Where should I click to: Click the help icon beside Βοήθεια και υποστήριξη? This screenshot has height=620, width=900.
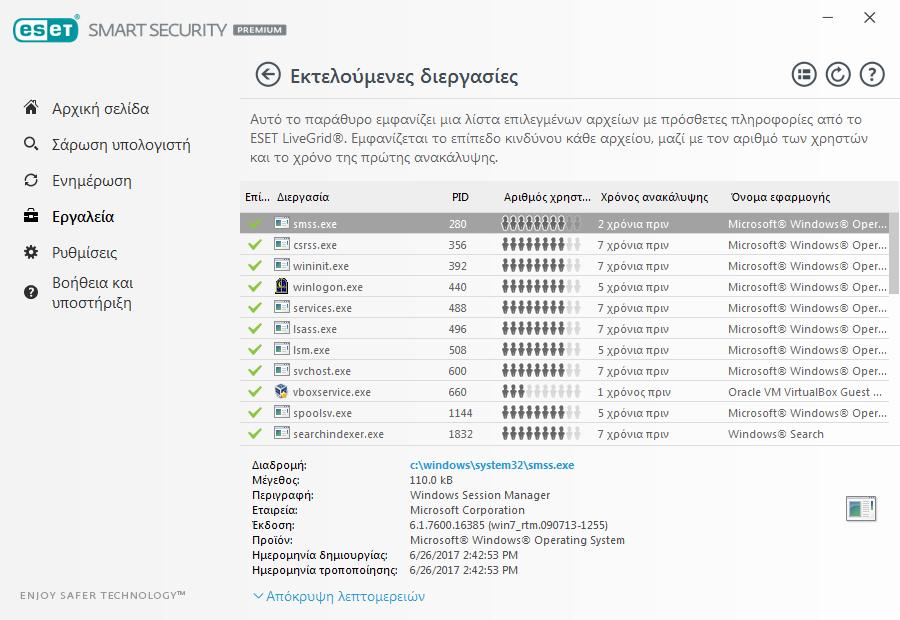coord(31,292)
